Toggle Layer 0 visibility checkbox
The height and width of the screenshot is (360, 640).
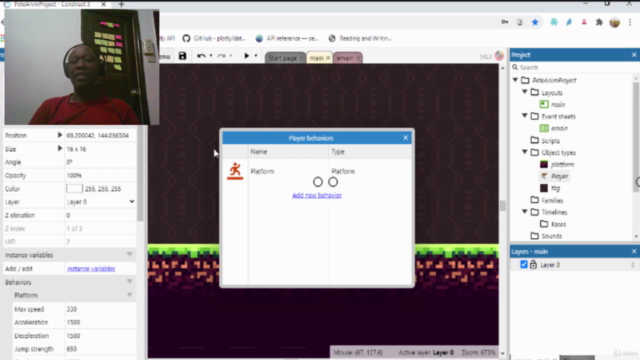click(524, 265)
